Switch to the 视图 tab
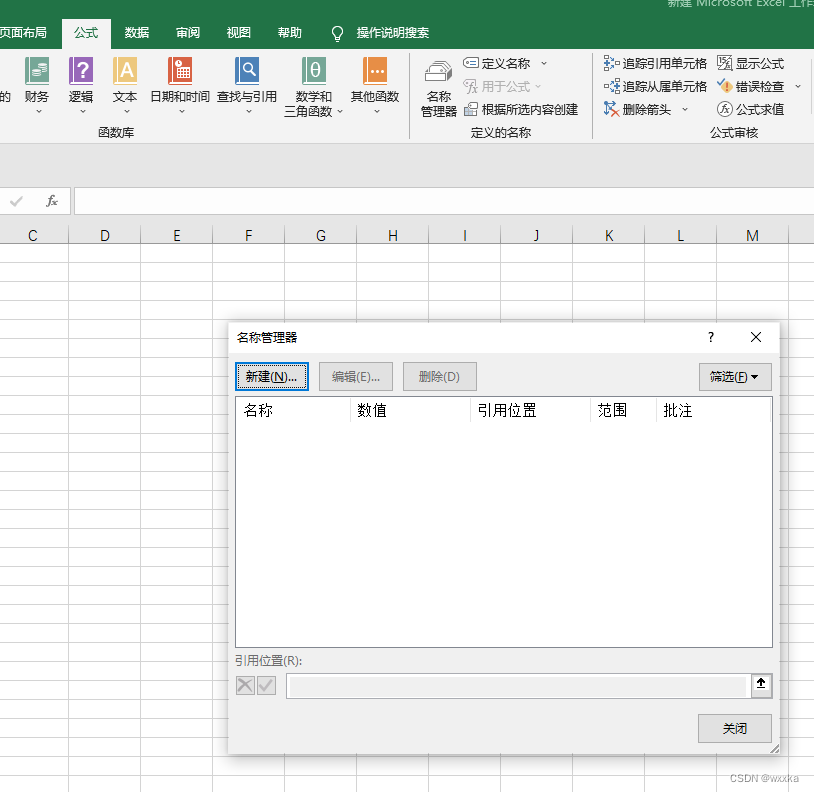The image size is (814, 792). coord(239,33)
